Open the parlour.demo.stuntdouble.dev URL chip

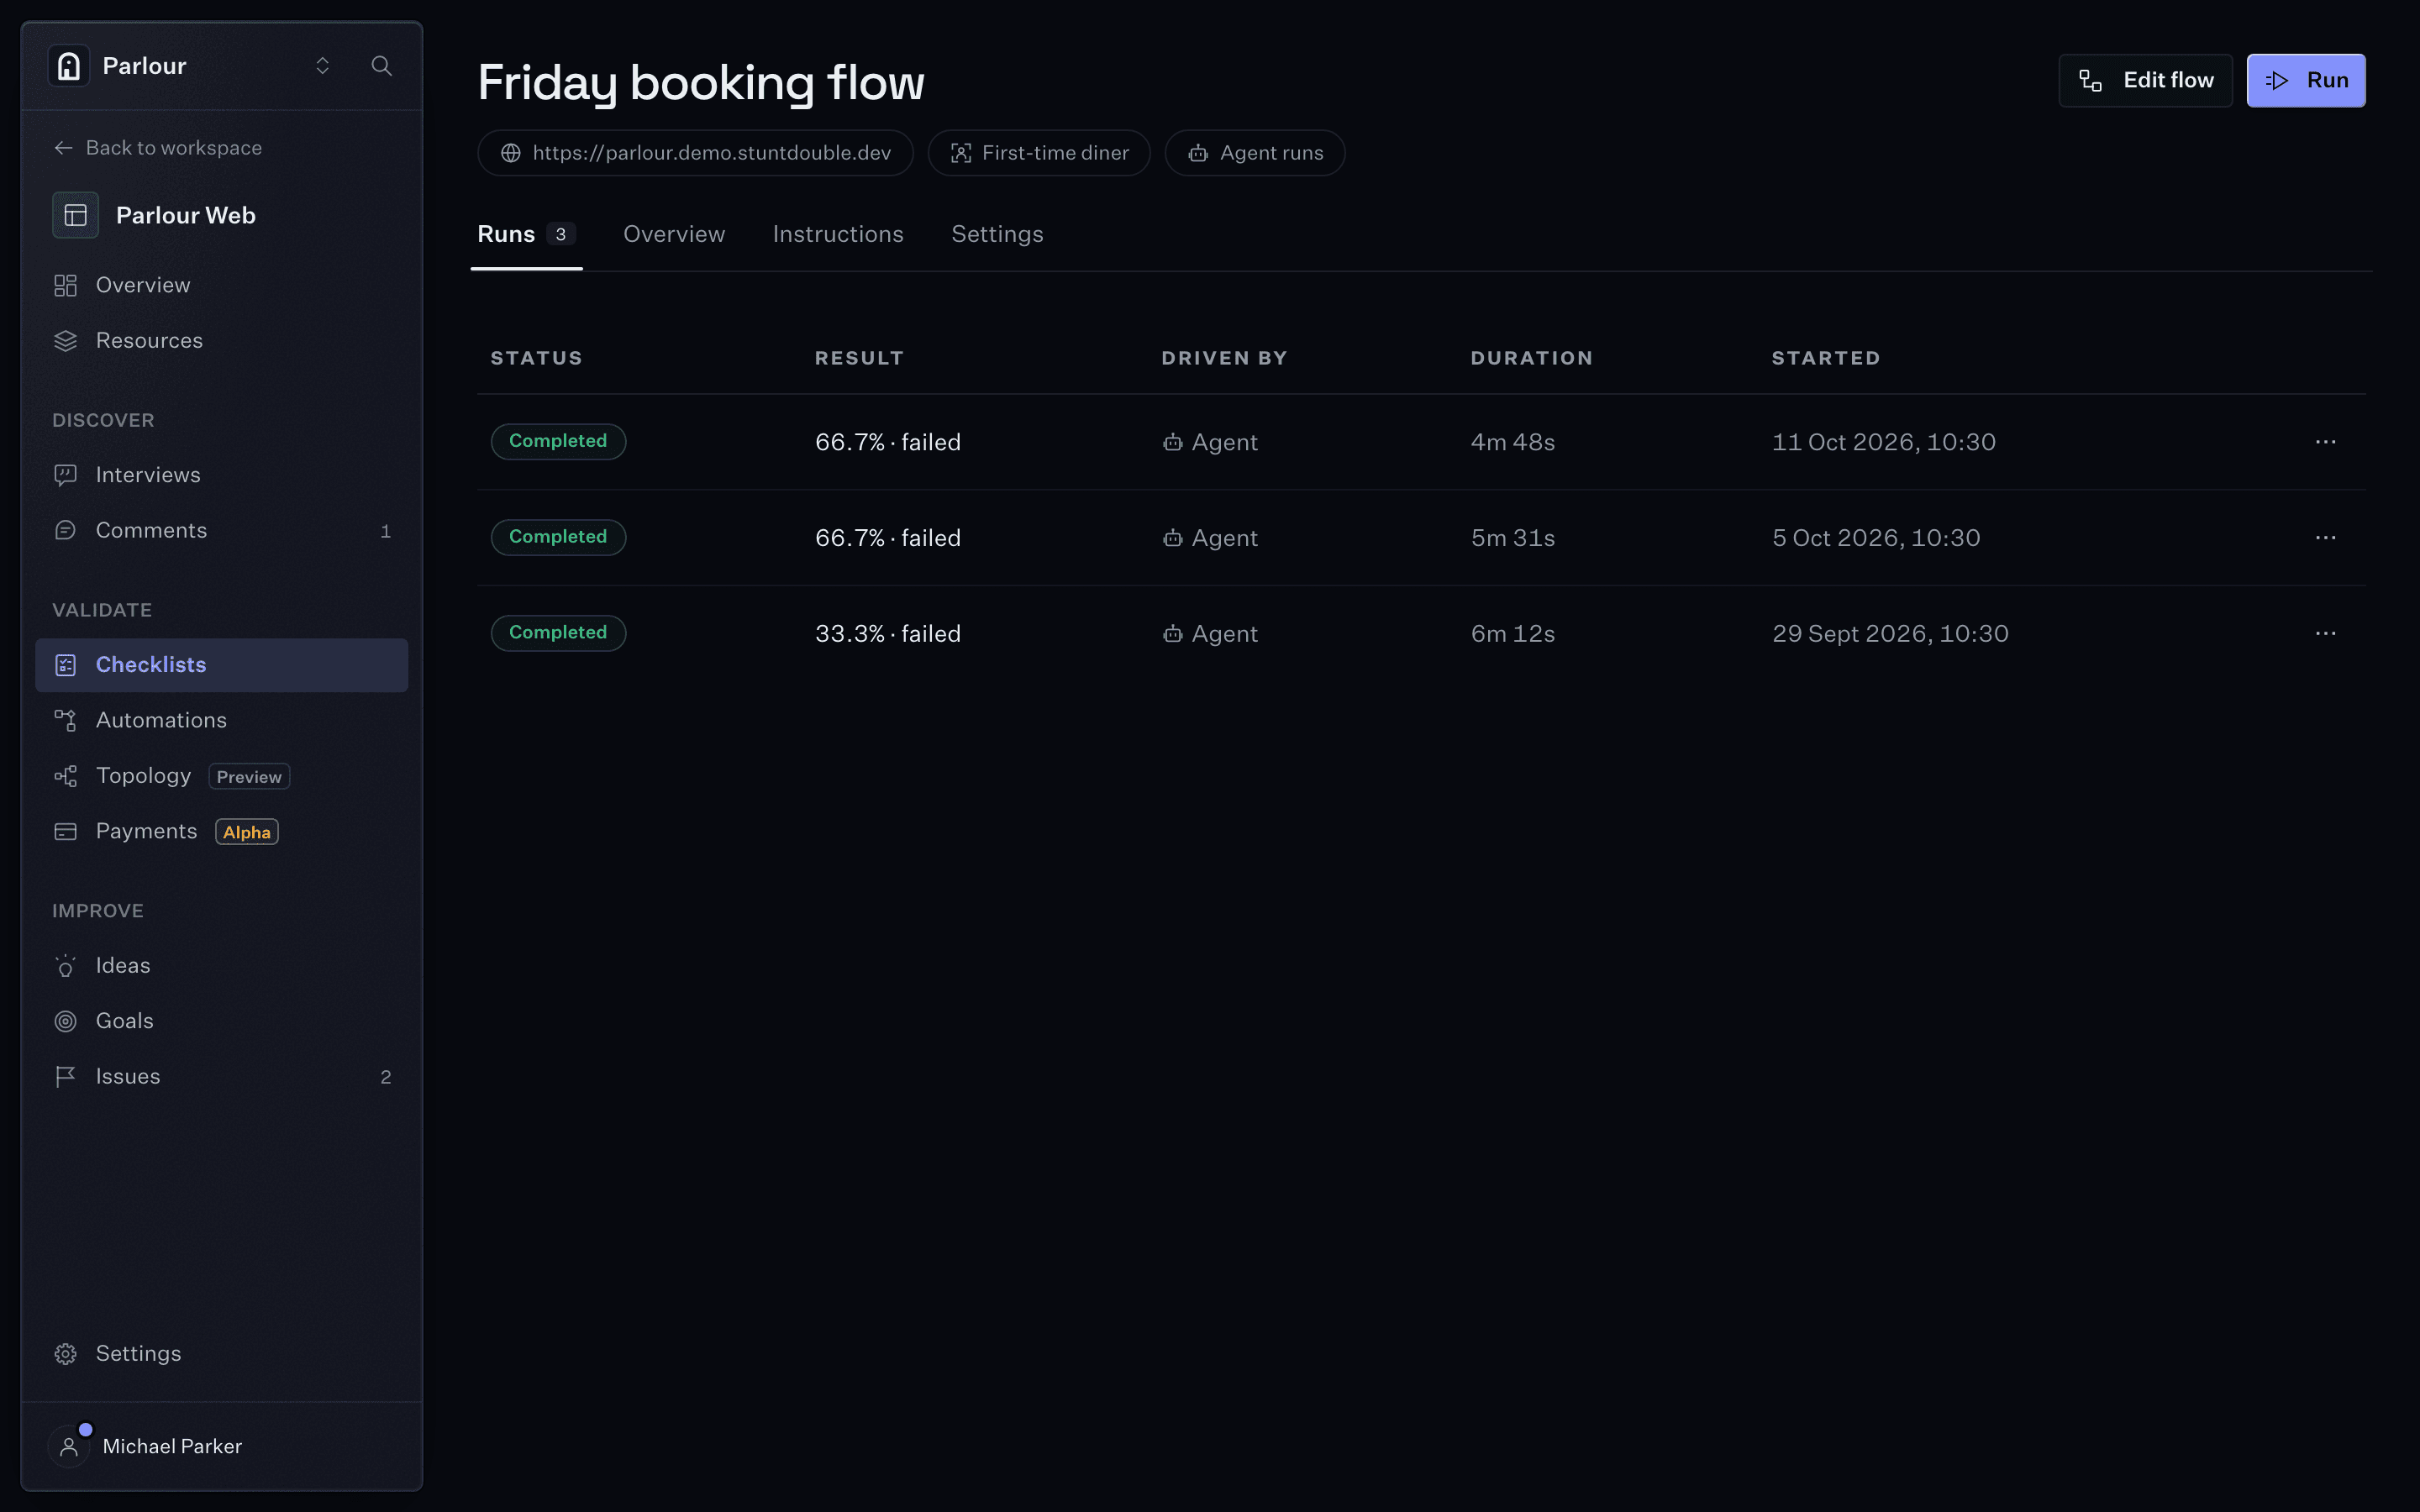pos(695,153)
